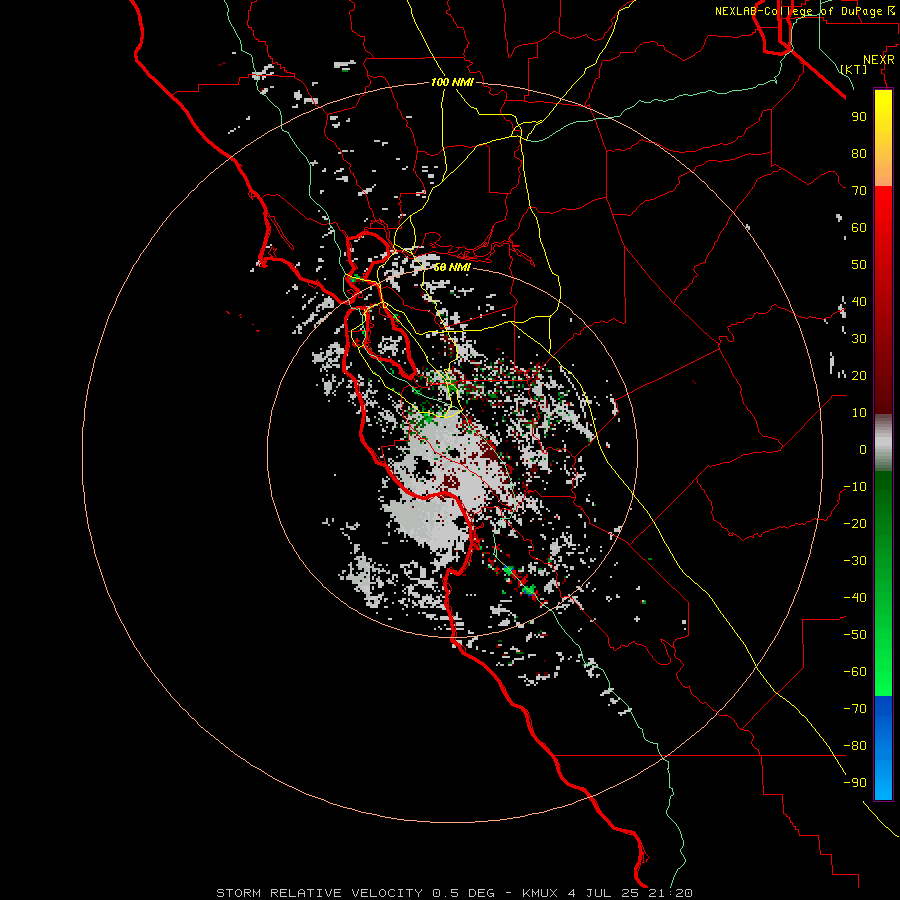This screenshot has height=900, width=900.
Task: Click the "100 NMI" range ring label
Action: (x=452, y=82)
